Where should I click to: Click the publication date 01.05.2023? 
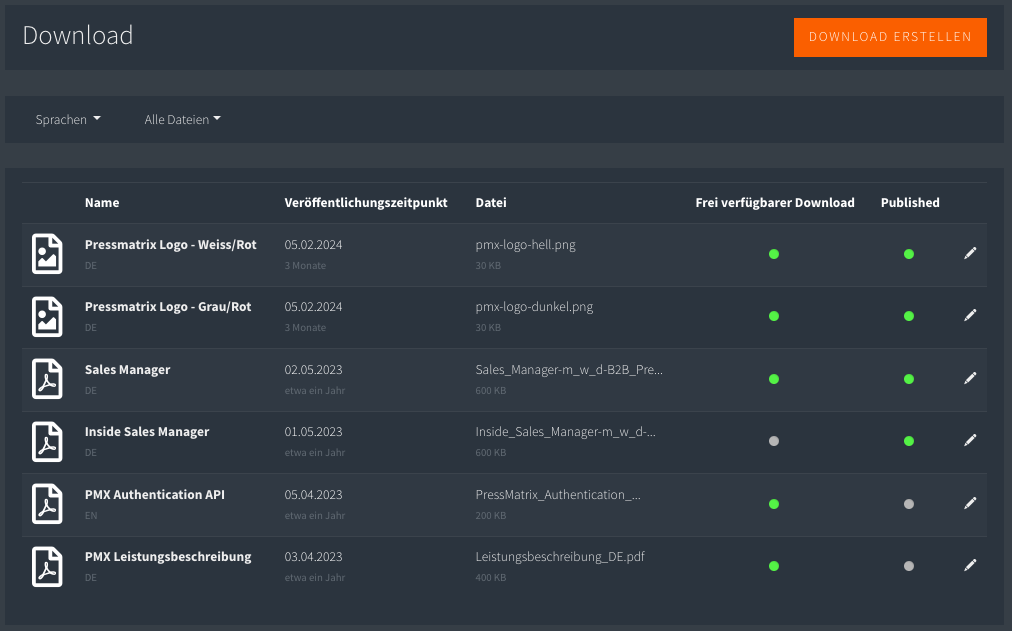click(x=313, y=432)
